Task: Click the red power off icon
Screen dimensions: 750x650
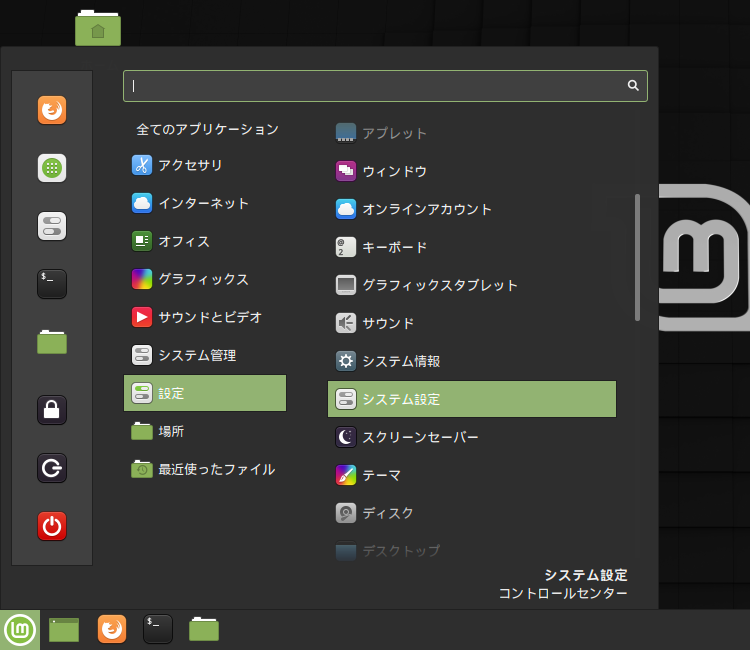Action: pyautogui.click(x=52, y=526)
